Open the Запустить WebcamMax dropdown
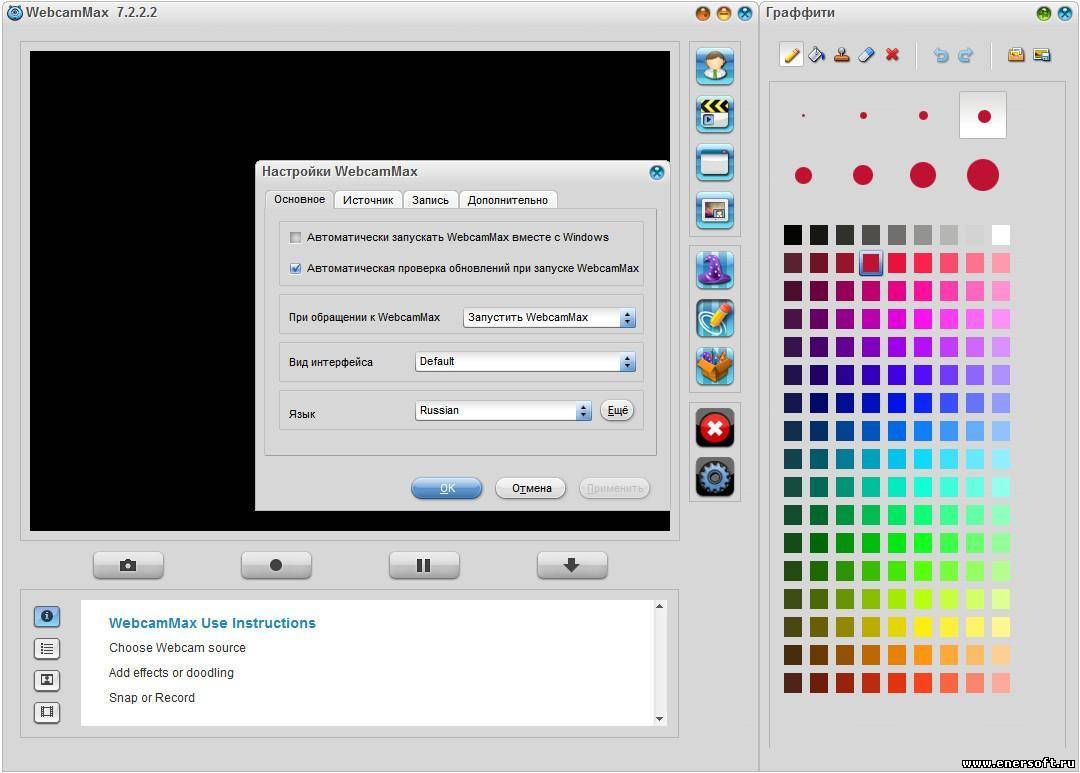The image size is (1080, 773). click(549, 318)
